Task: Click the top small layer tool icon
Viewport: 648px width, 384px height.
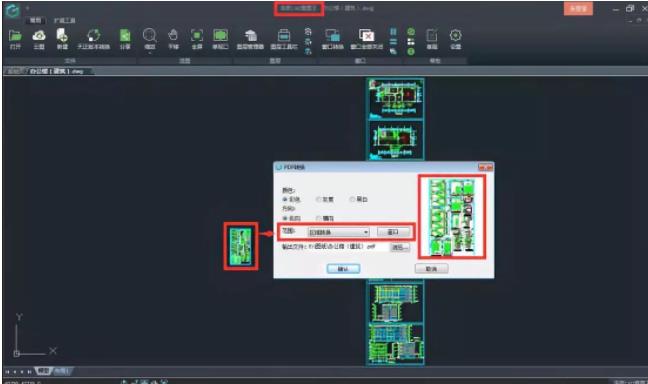Action: click(308, 32)
